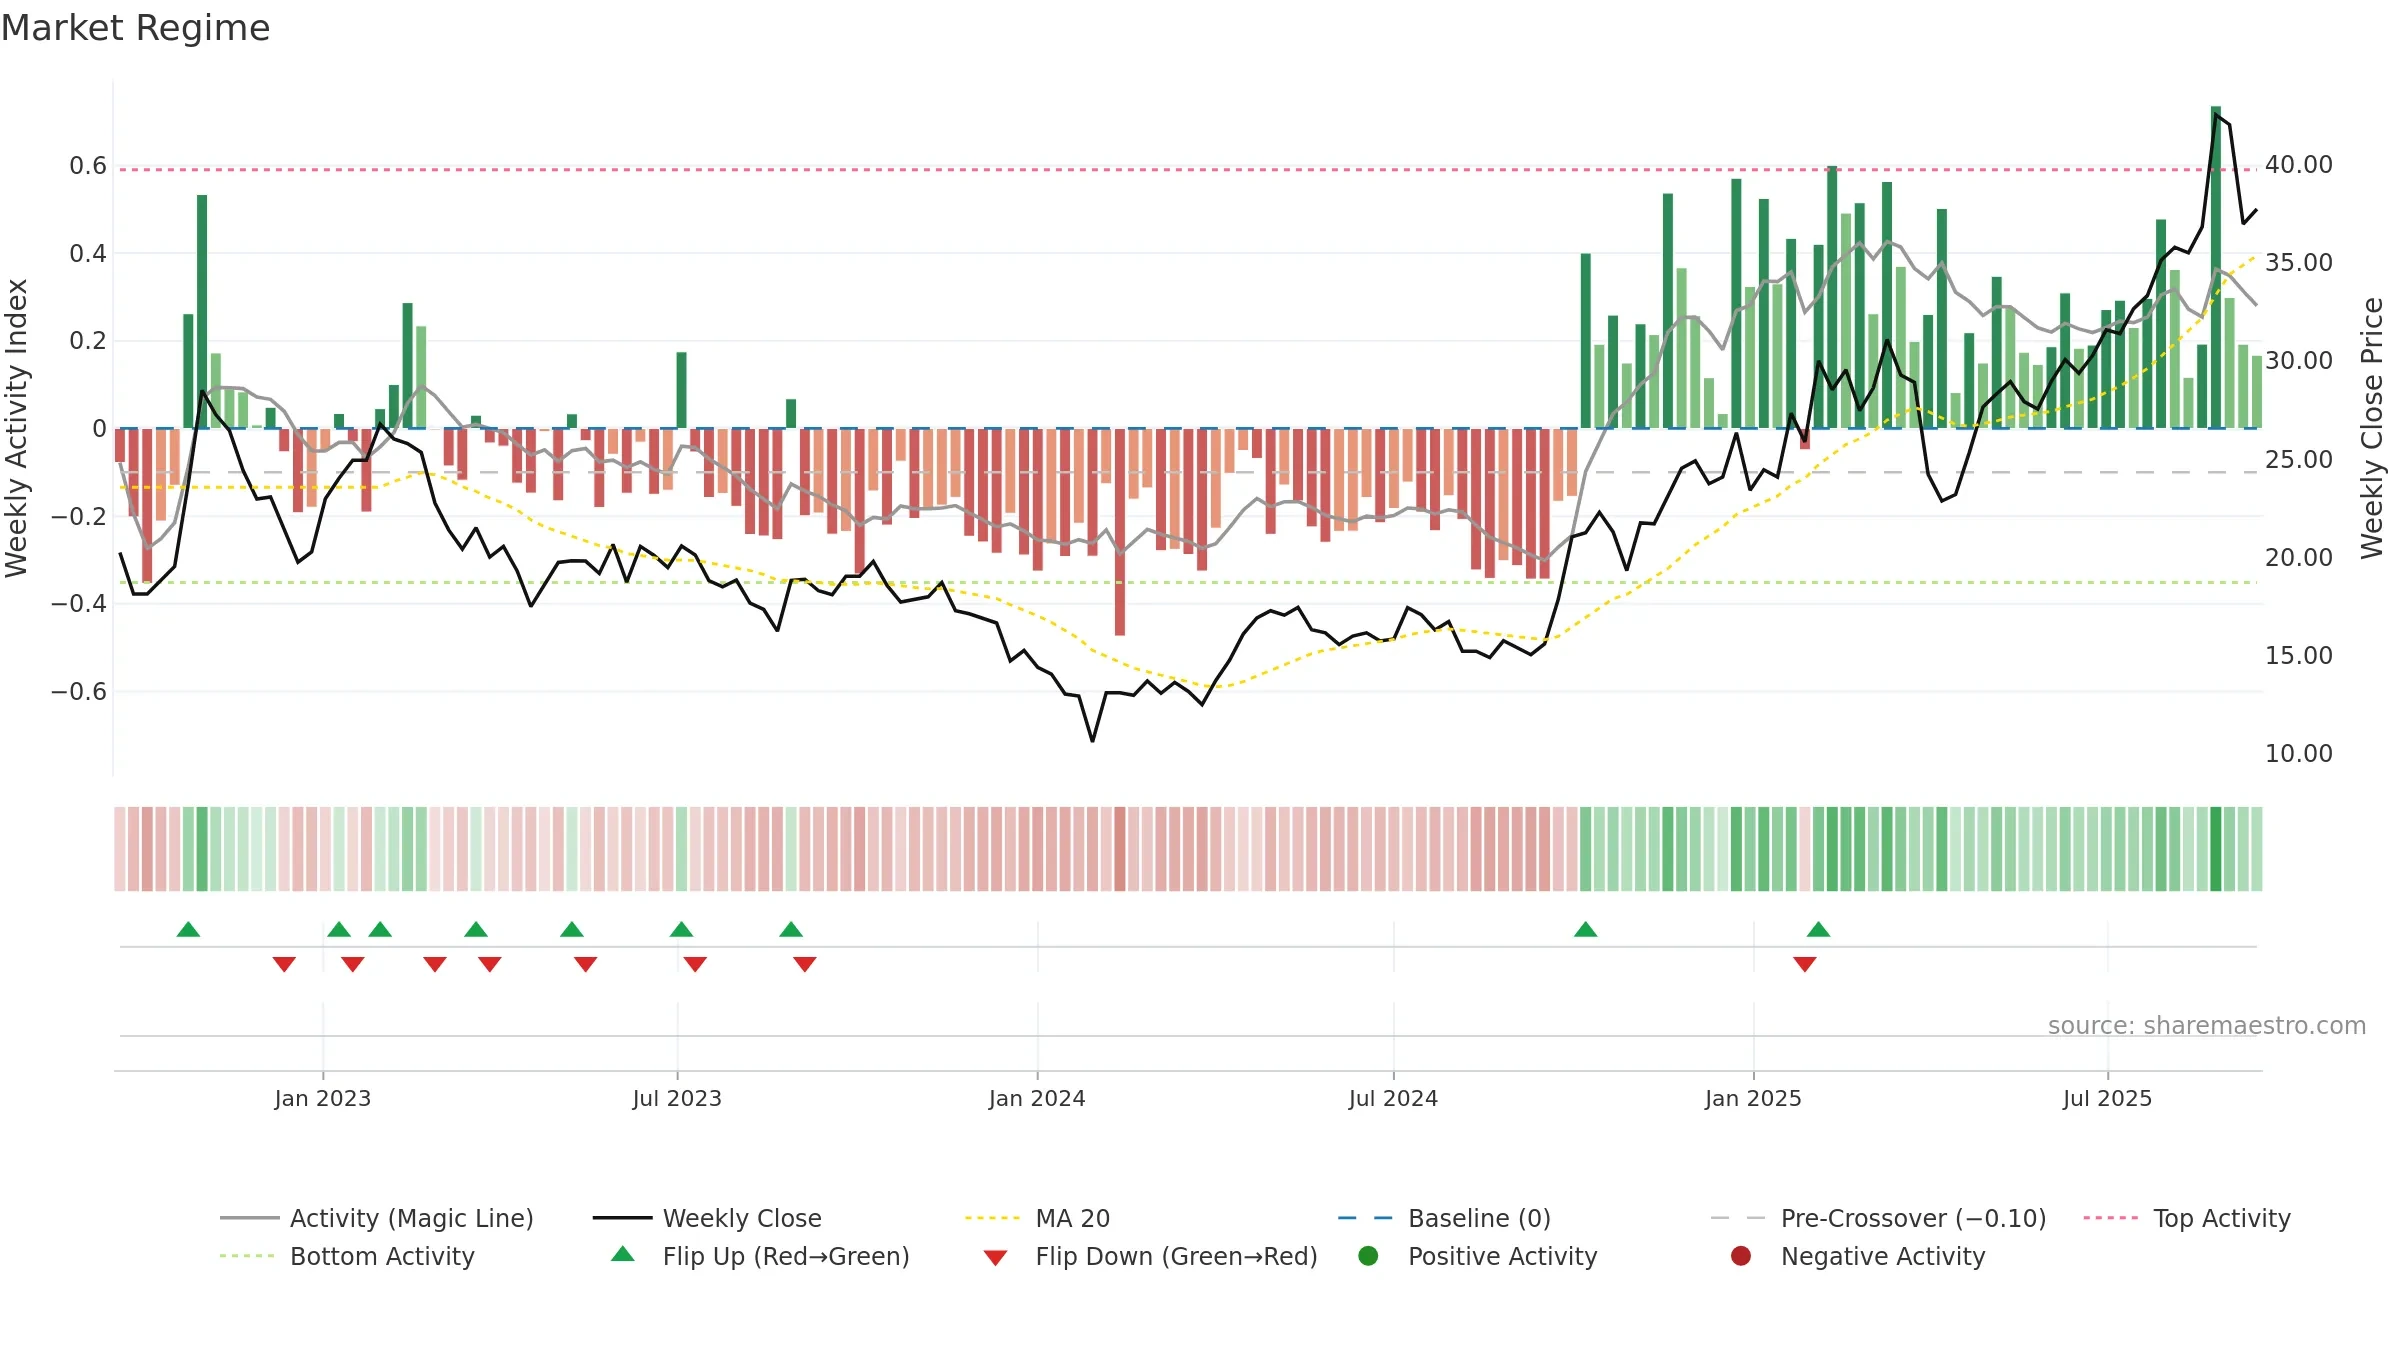Image resolution: width=2400 pixels, height=1350 pixels.
Task: Click the Negative Activity legend entry
Action: (x=1858, y=1256)
